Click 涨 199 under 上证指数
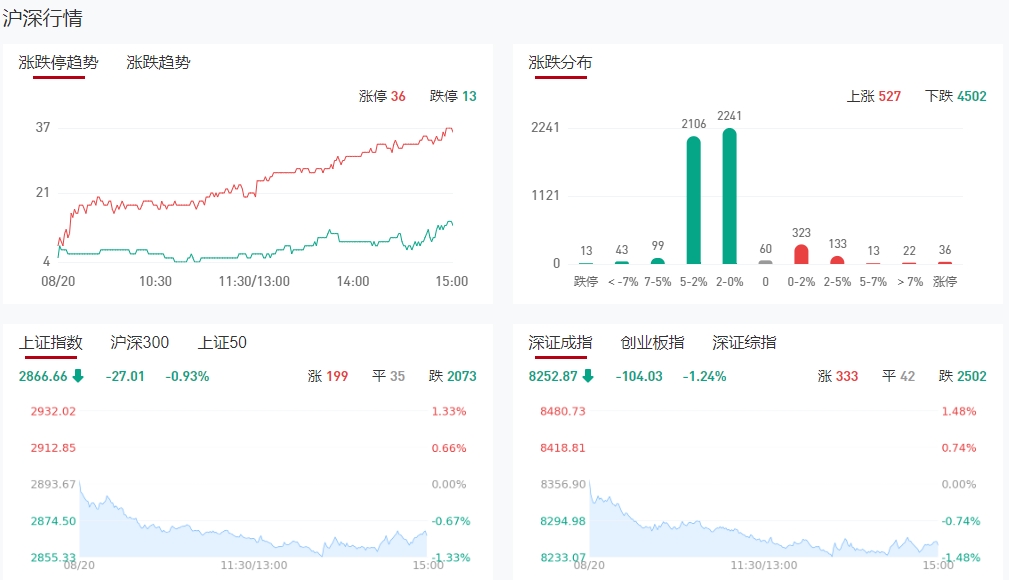 [328, 376]
